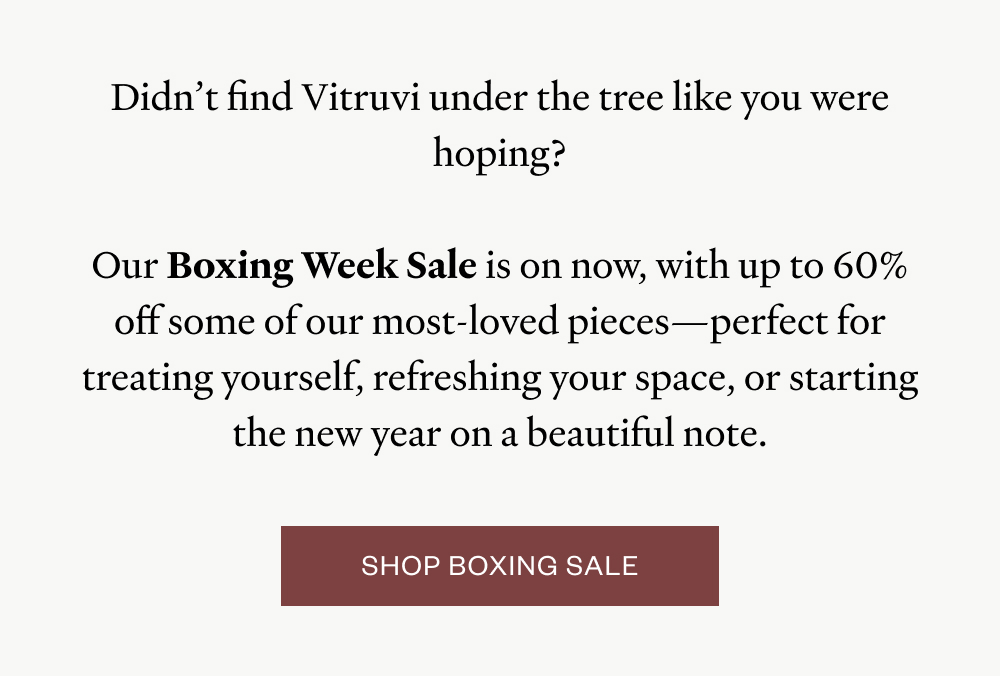Click the word "Our" starting the paragraph
This screenshot has height=676, width=1000.
[x=124, y=267]
